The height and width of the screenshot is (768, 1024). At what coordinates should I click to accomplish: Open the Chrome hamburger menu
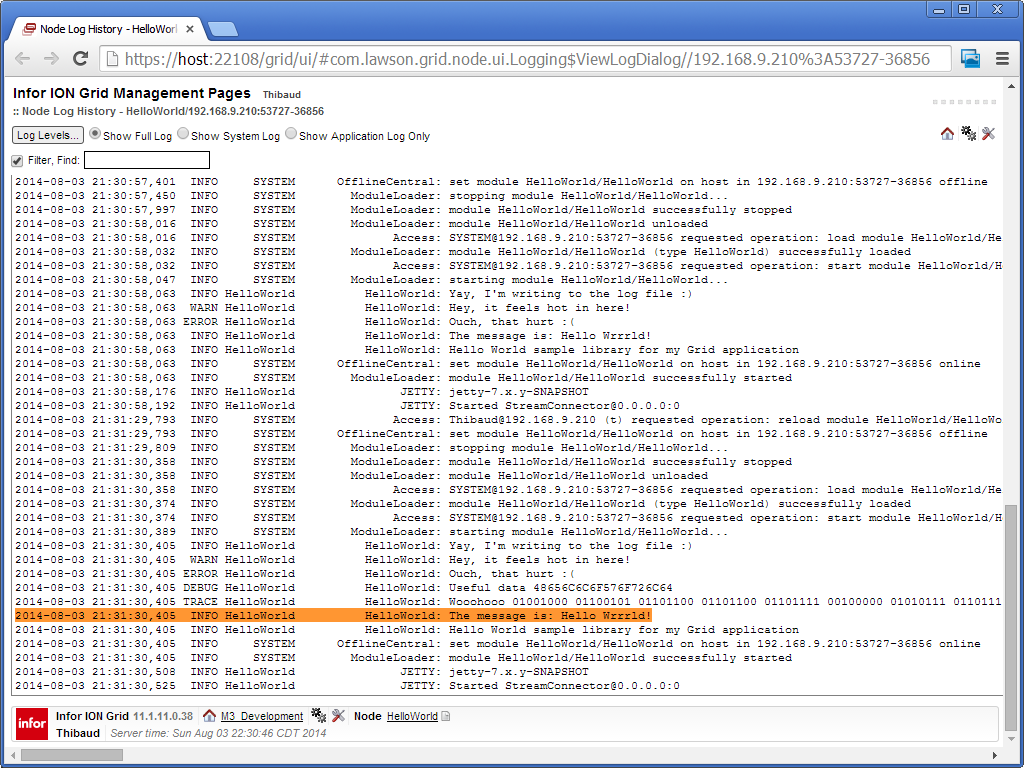point(1001,59)
